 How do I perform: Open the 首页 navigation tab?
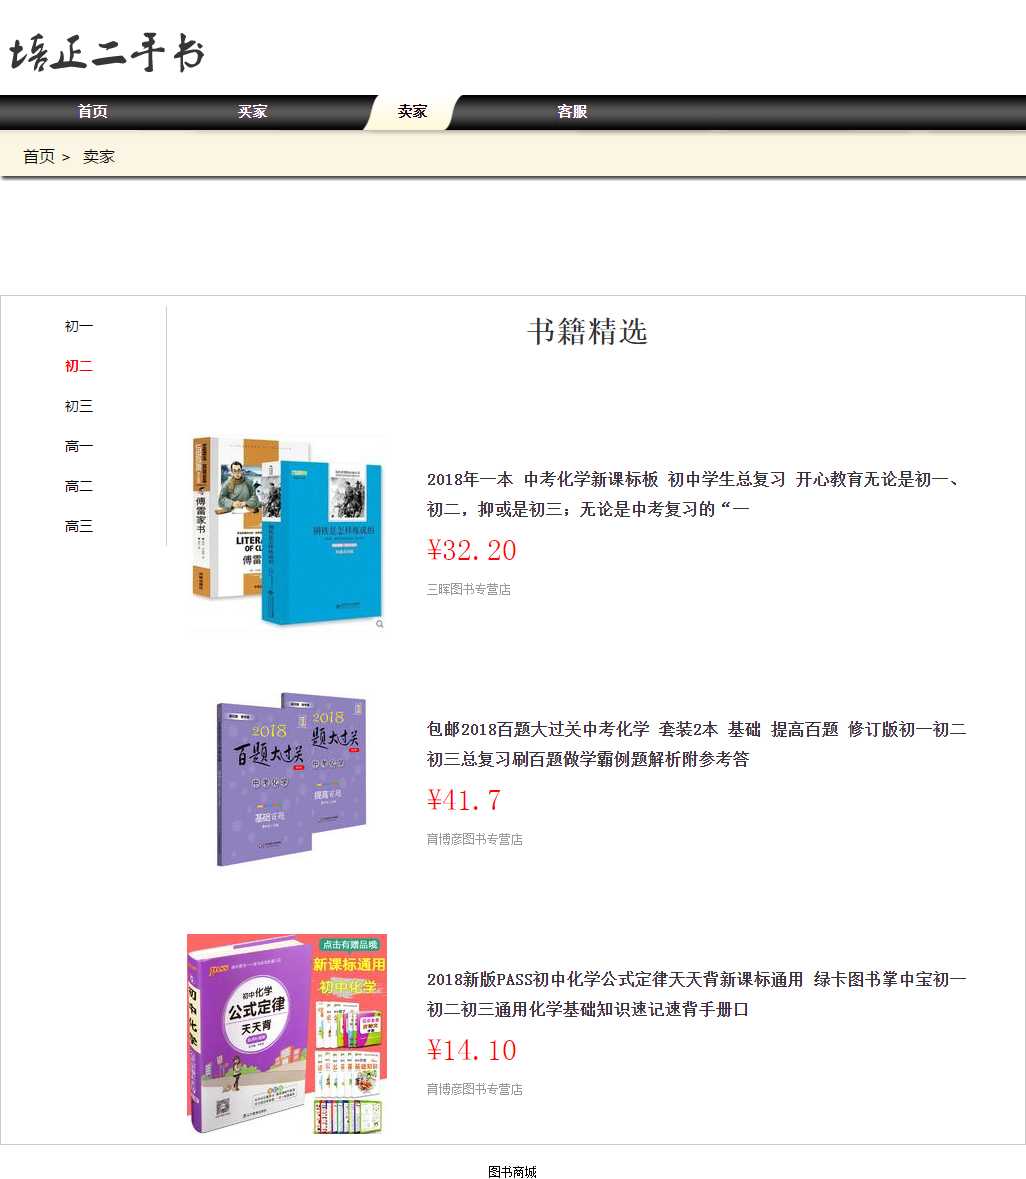(93, 112)
